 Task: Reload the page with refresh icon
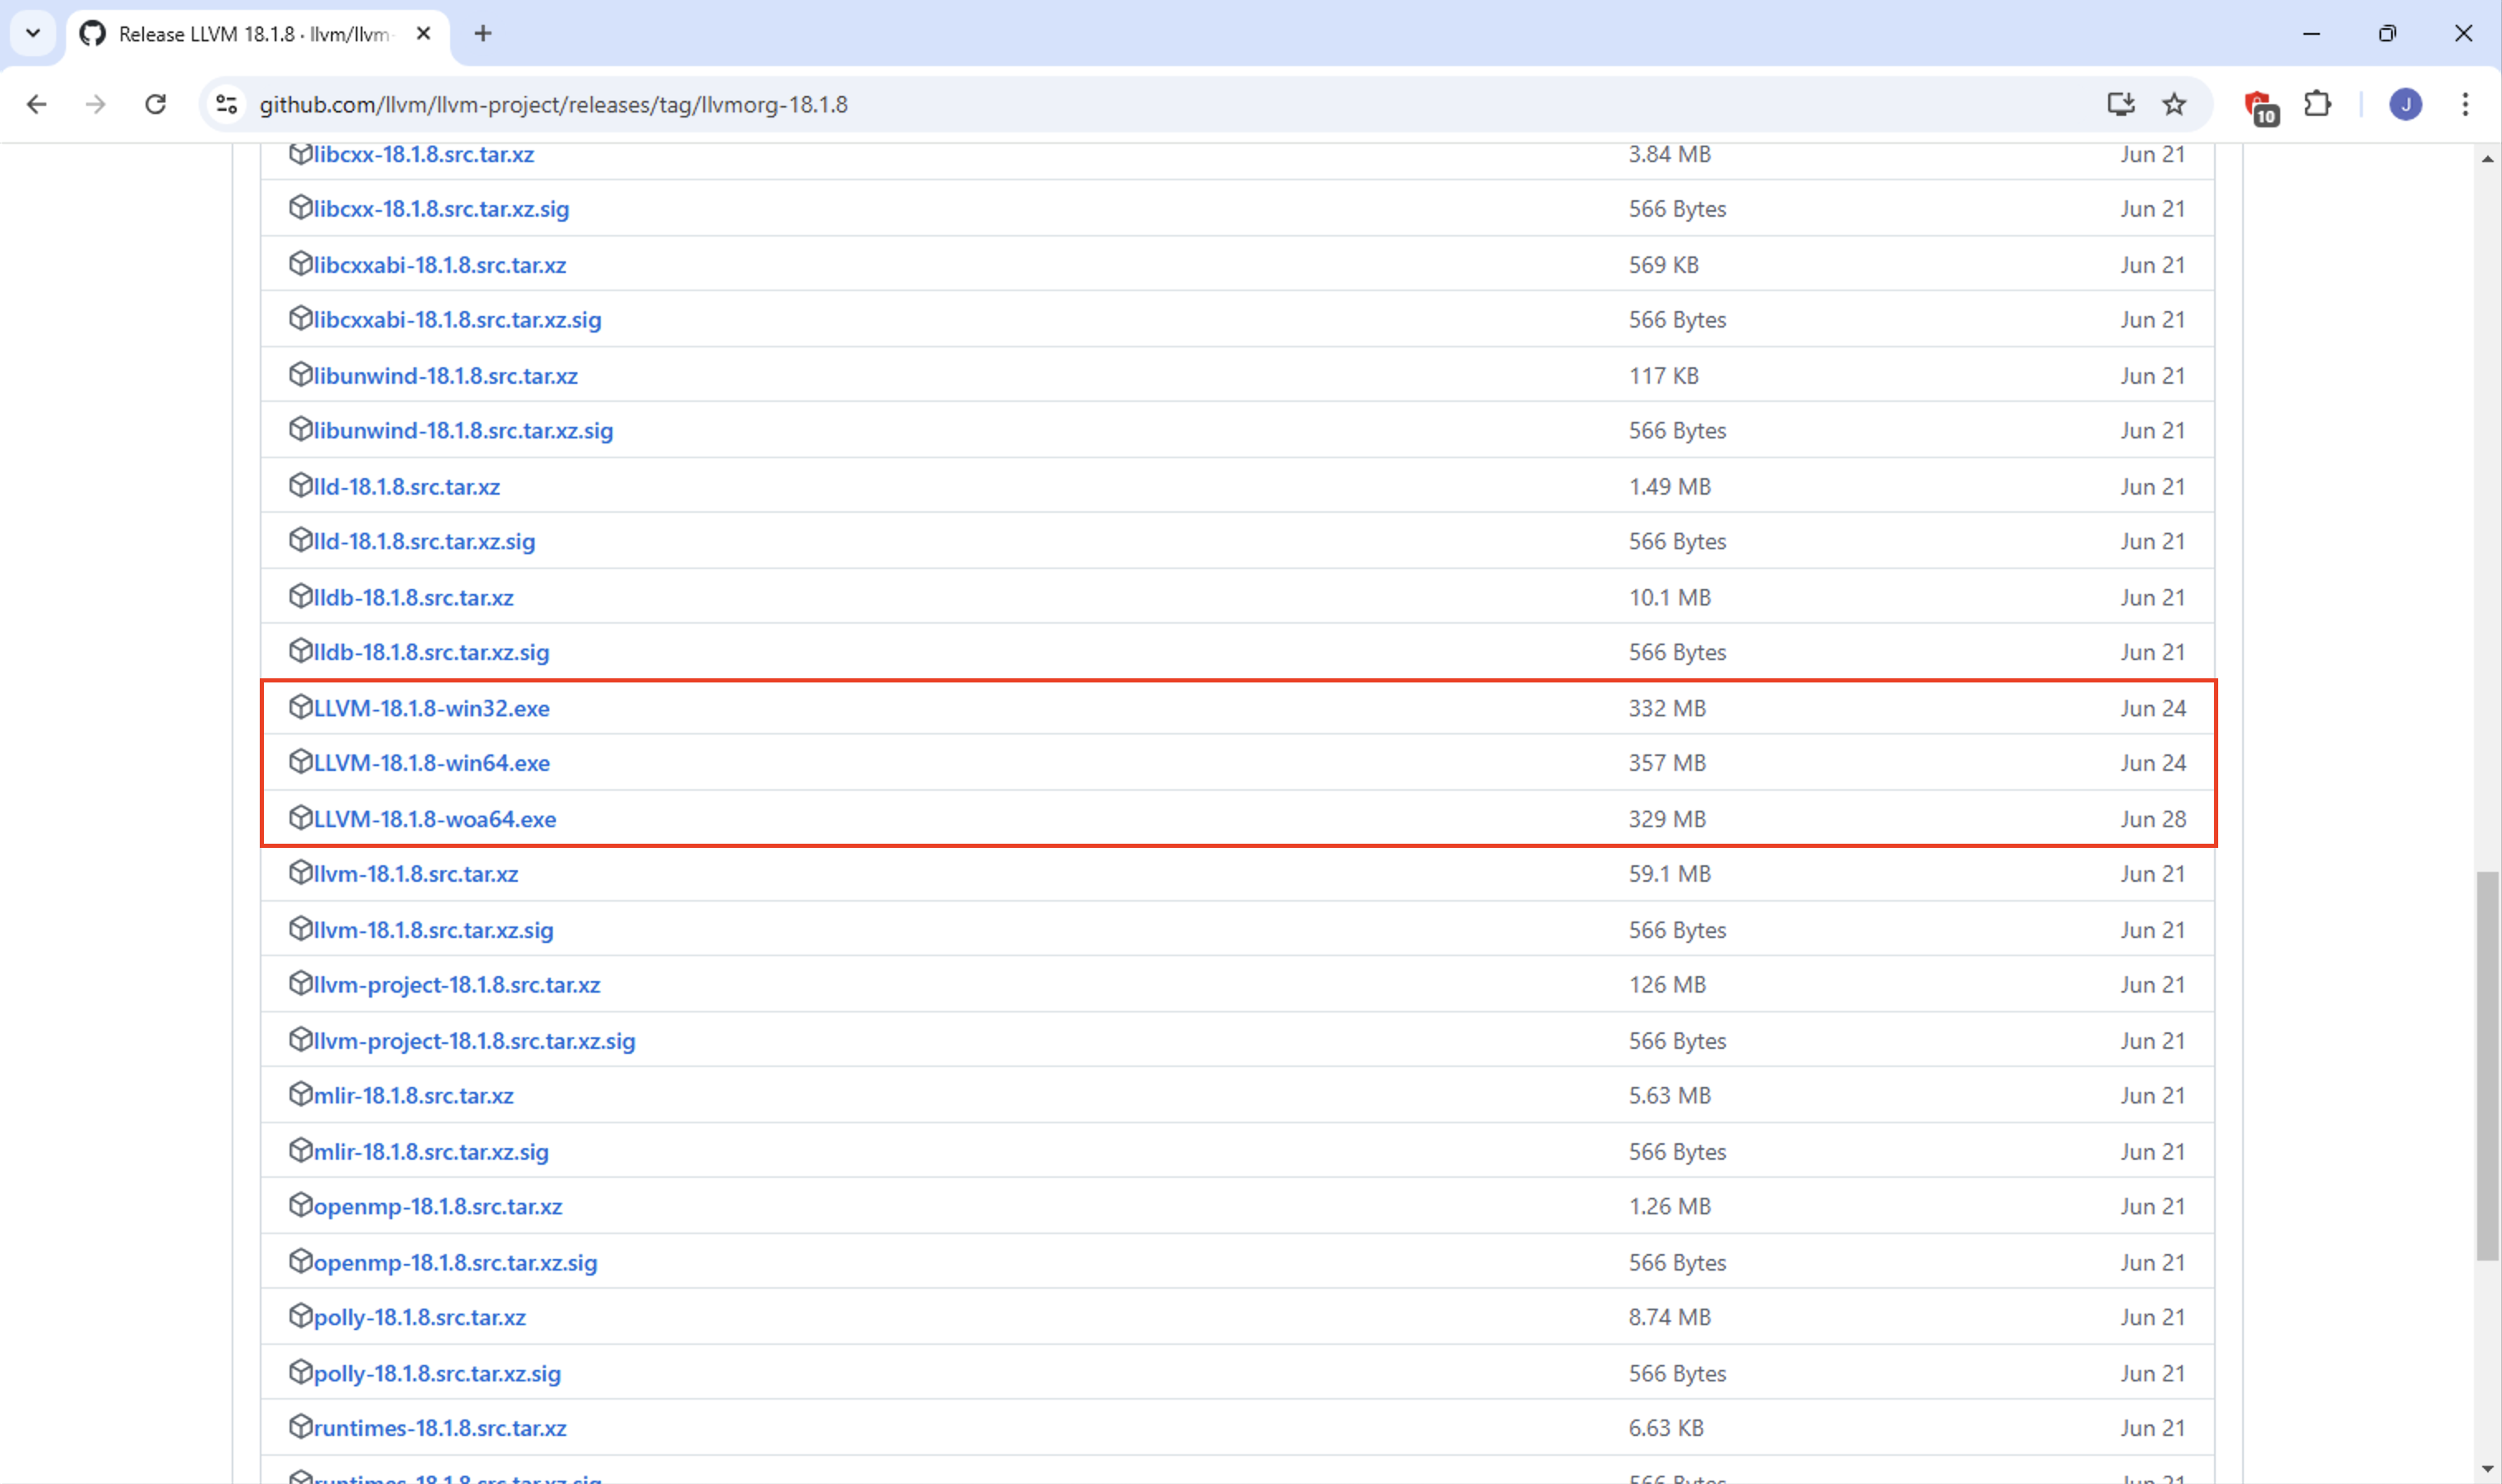pyautogui.click(x=155, y=104)
